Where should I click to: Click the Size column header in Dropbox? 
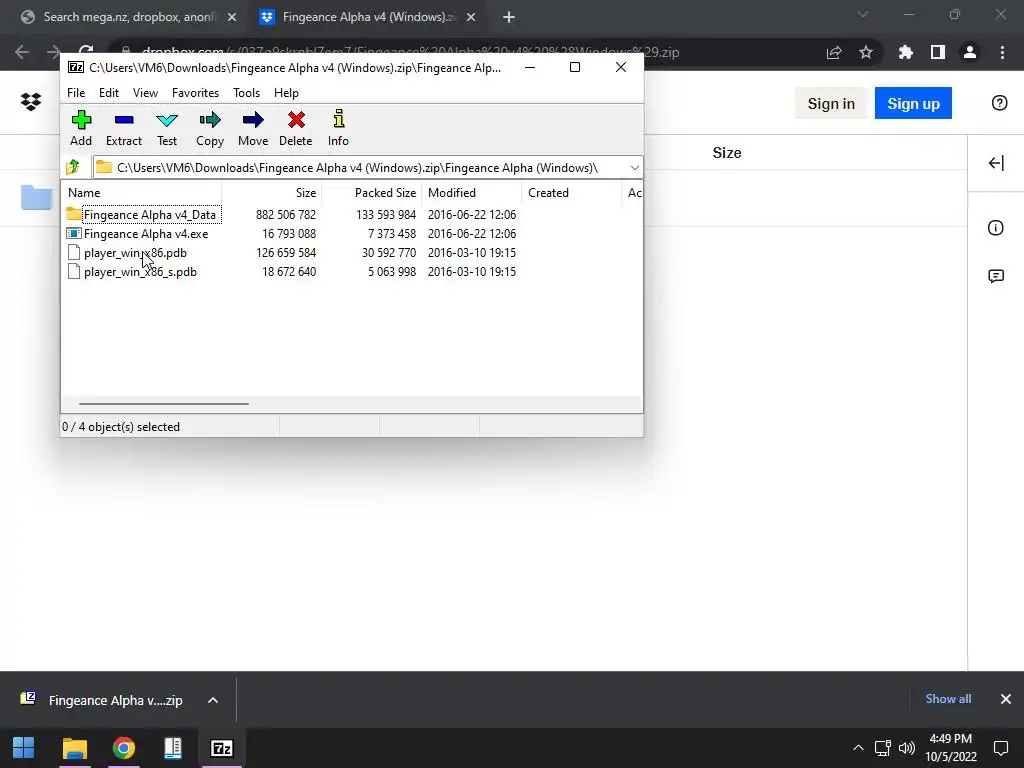727,153
